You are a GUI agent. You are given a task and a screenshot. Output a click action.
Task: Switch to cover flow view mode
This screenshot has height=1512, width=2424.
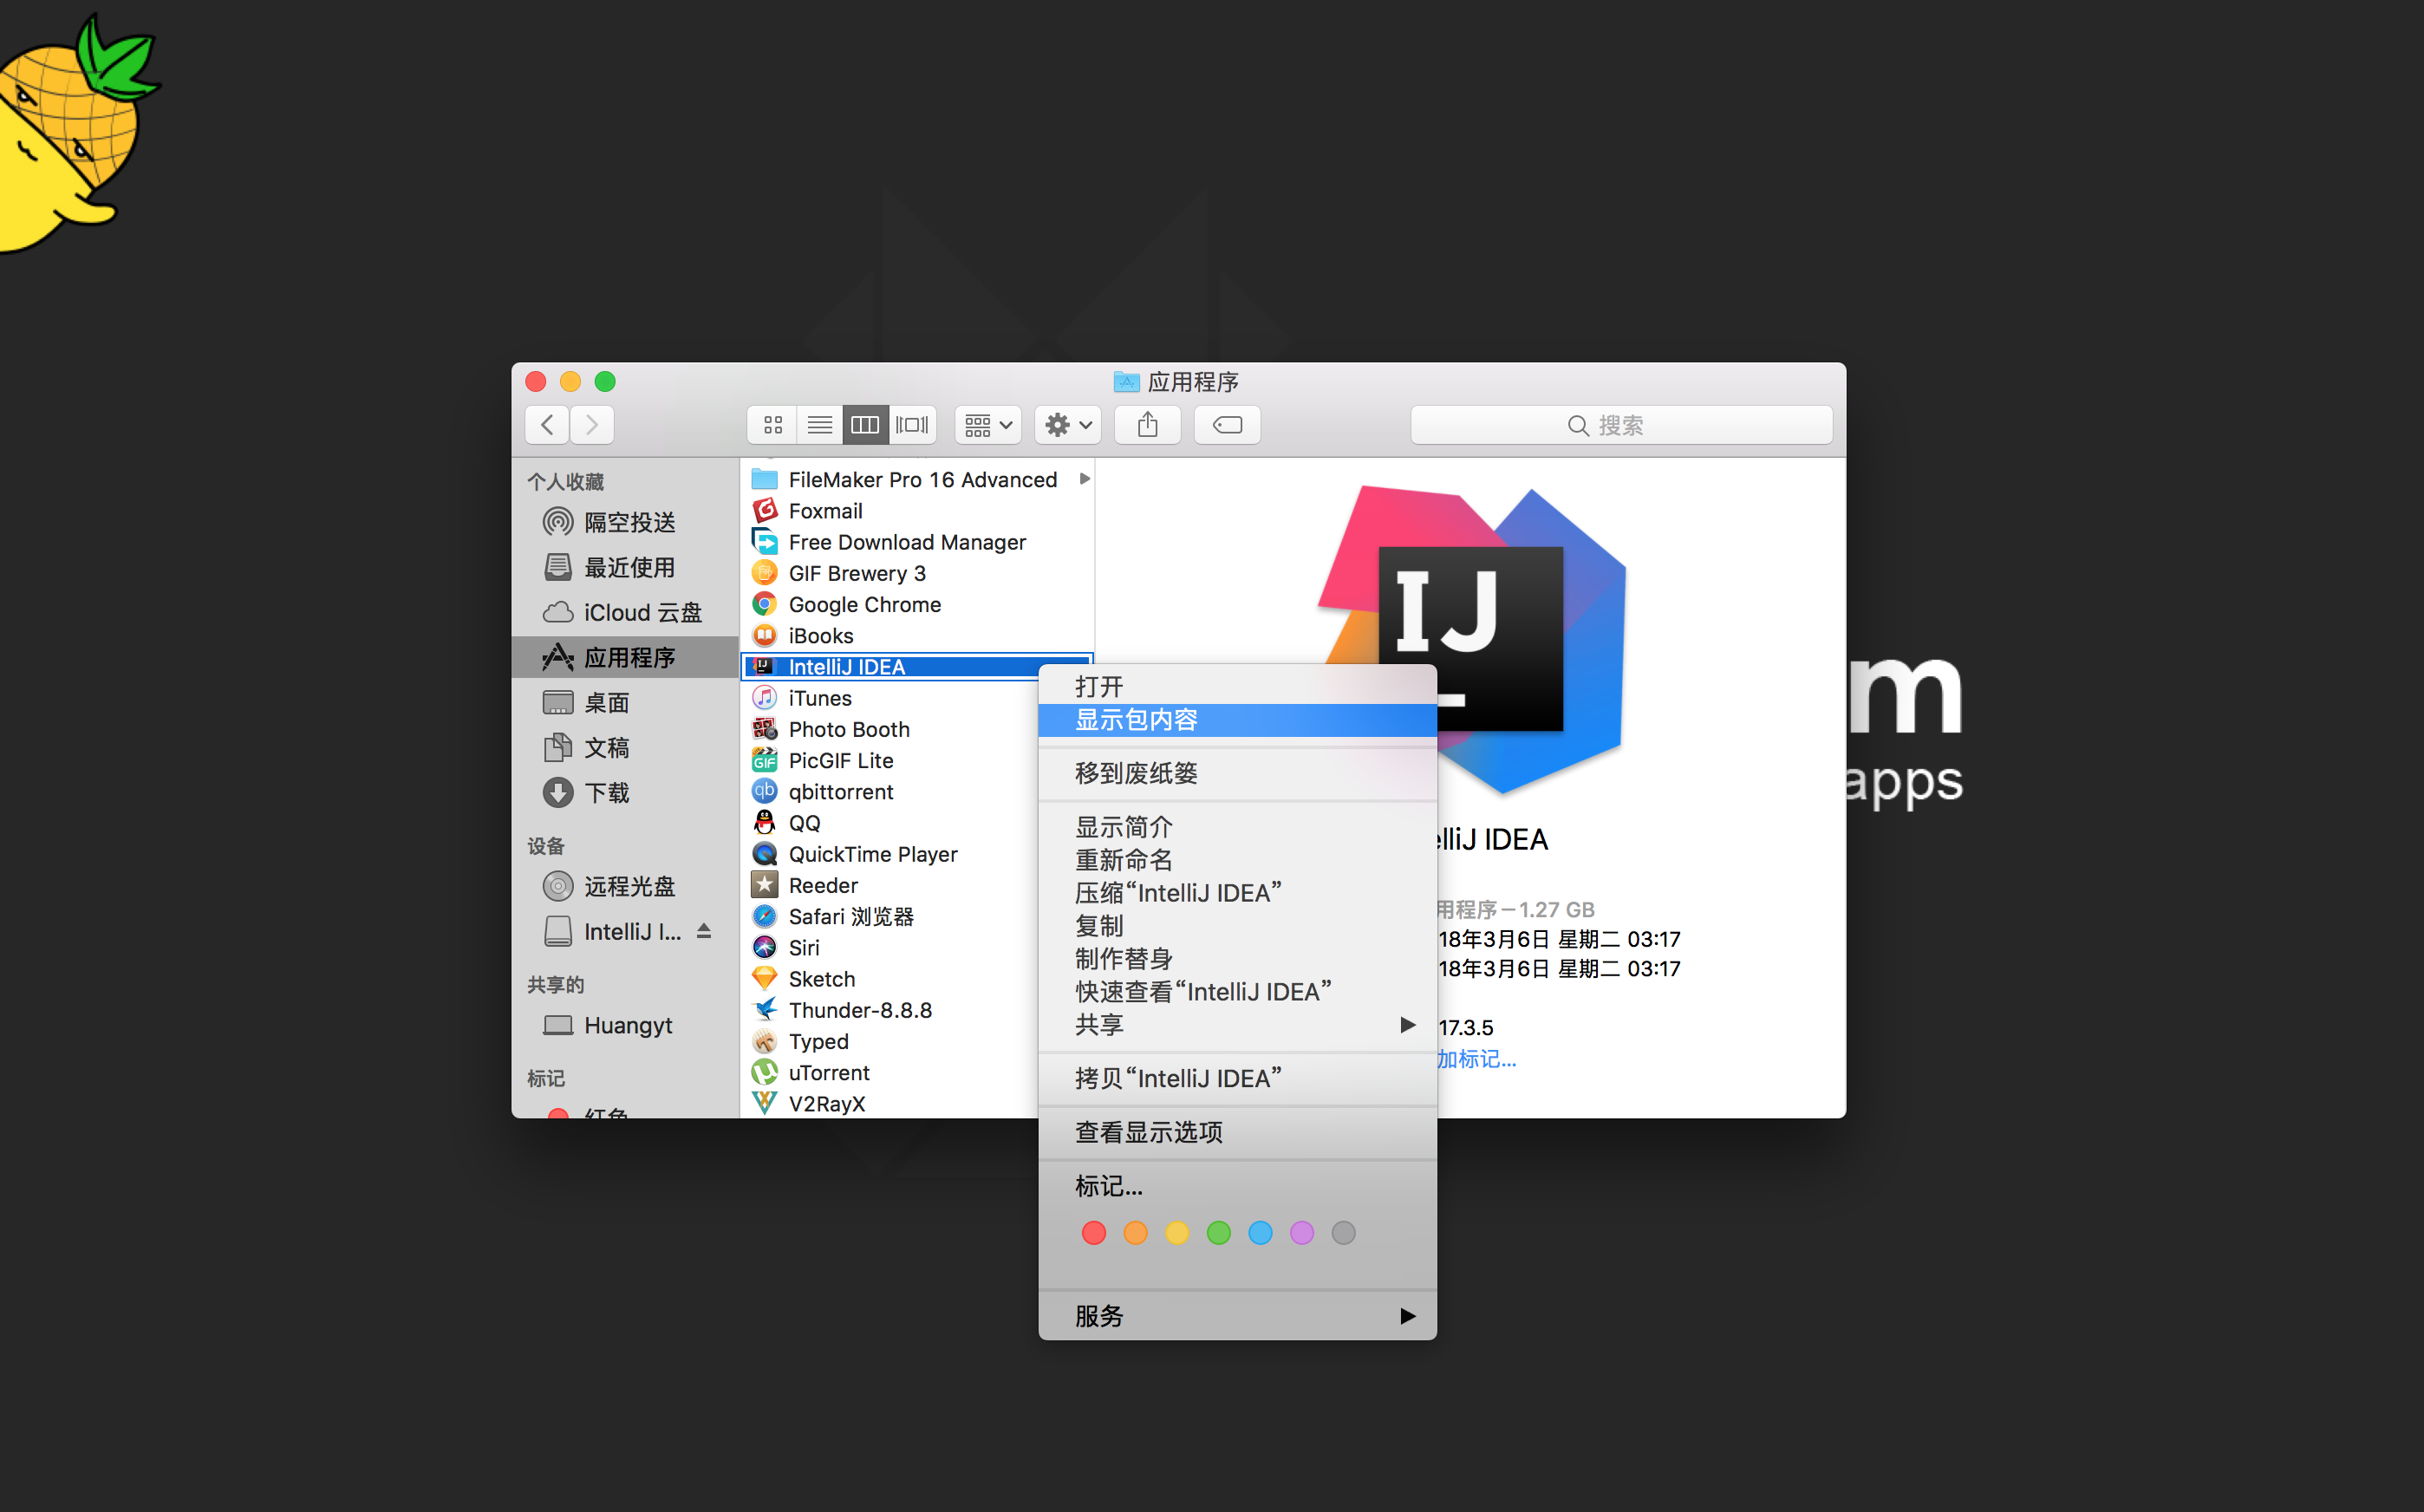pyautogui.click(x=912, y=425)
